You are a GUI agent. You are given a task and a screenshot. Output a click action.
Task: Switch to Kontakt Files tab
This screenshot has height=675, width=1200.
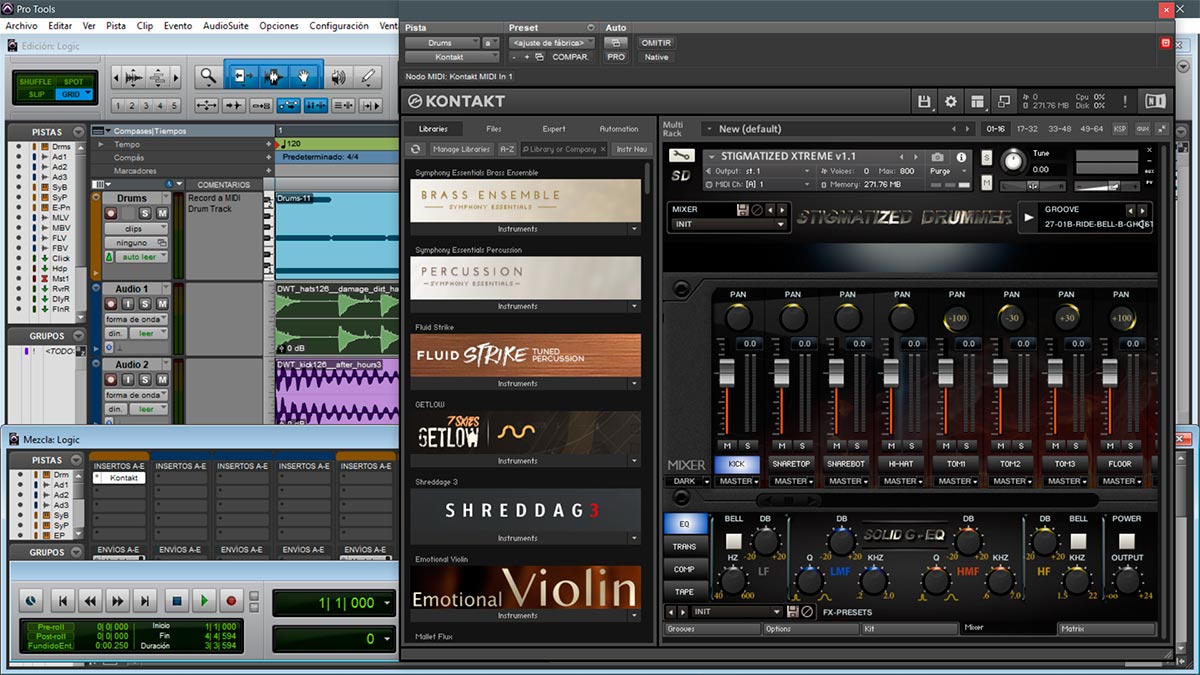(x=494, y=129)
